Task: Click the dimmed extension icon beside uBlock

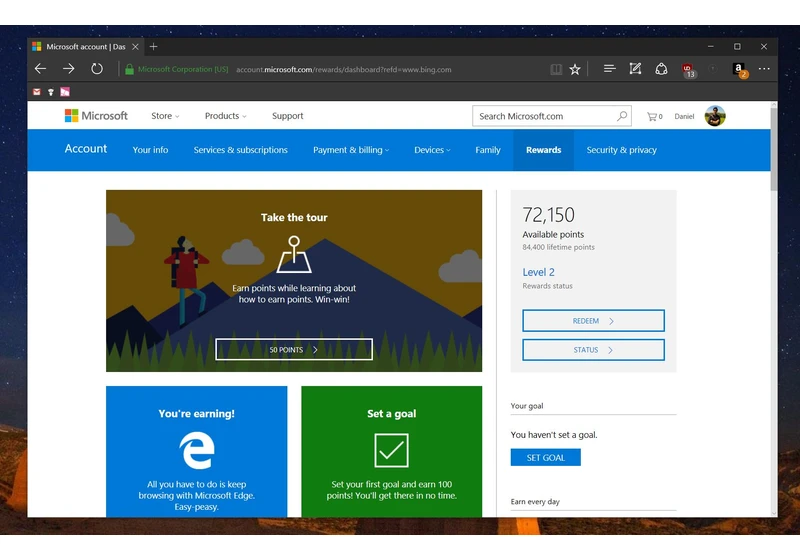Action: click(713, 69)
